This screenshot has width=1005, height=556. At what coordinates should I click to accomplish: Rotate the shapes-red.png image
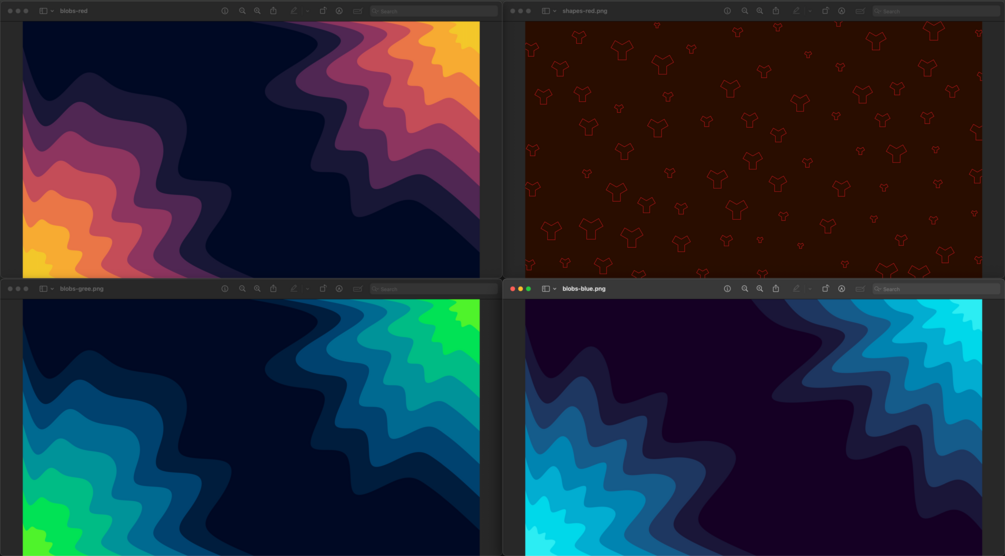click(x=826, y=11)
